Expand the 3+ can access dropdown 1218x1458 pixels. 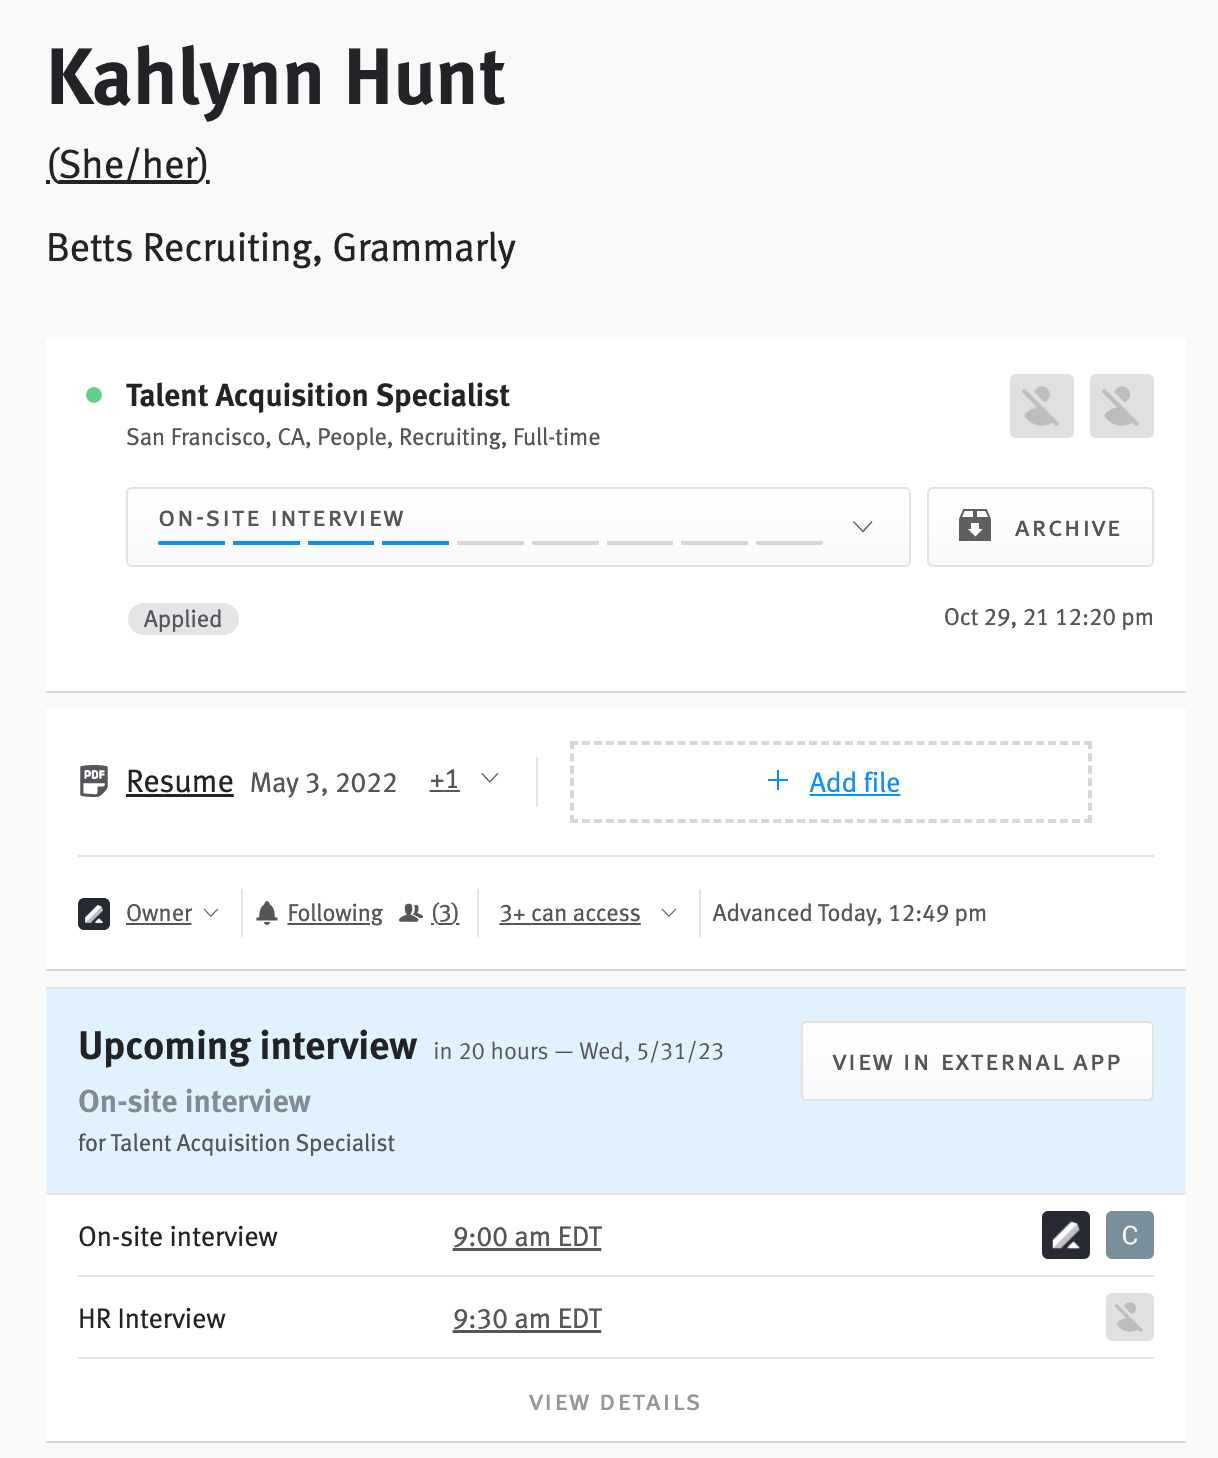(669, 913)
